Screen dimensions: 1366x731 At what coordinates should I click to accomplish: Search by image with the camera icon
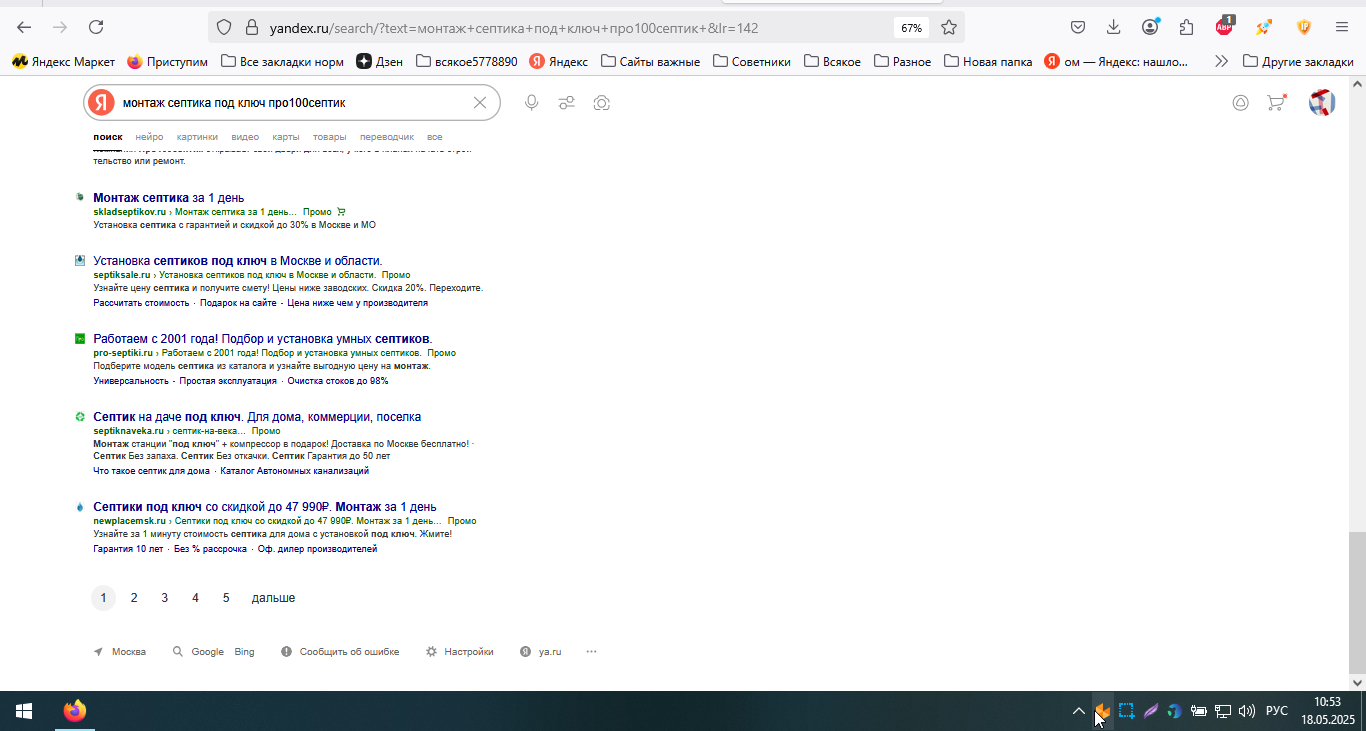point(601,102)
